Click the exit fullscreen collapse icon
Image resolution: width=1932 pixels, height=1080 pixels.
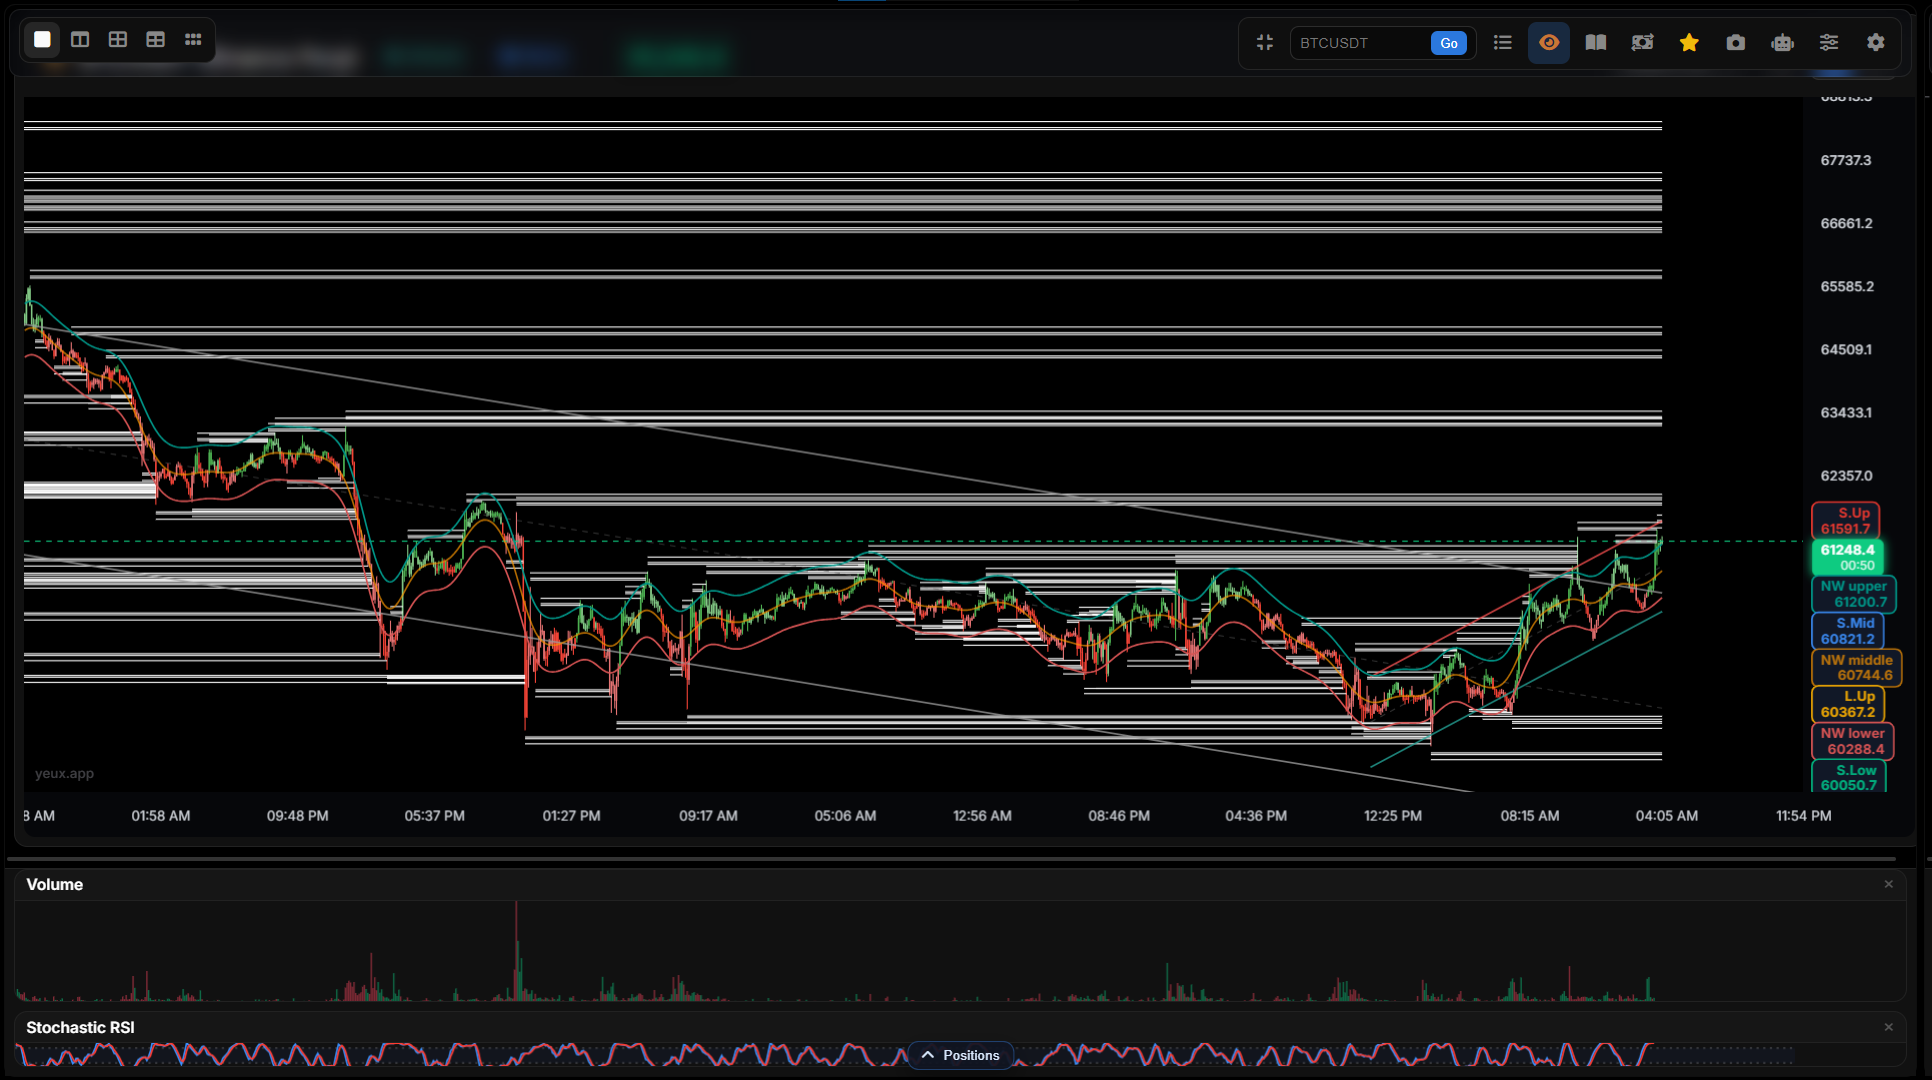(1265, 42)
